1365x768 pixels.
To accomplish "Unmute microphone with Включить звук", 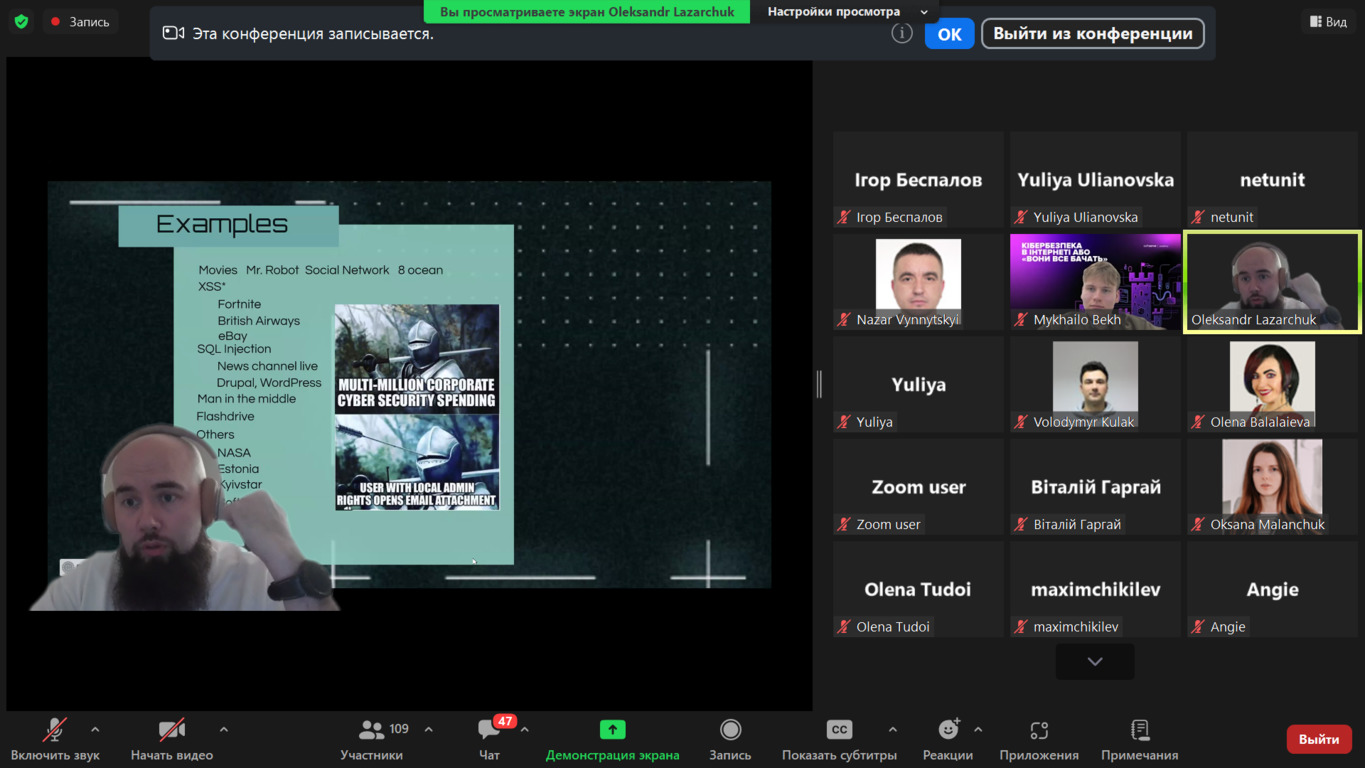I will point(55,740).
